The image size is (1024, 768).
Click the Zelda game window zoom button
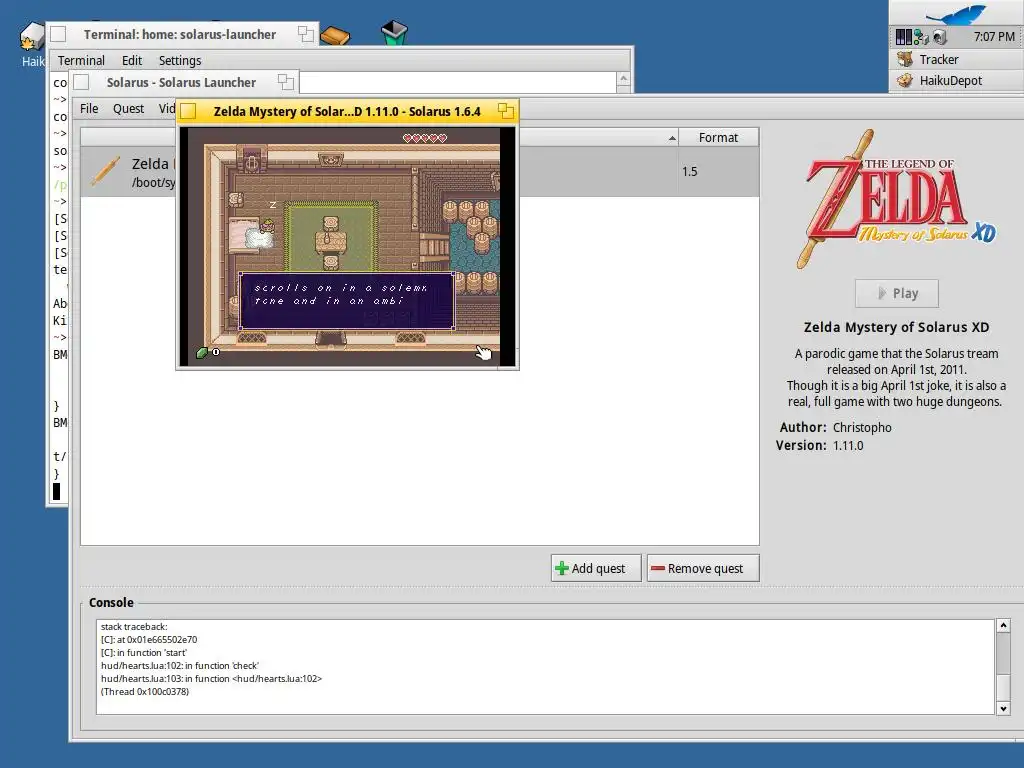[x=505, y=110]
